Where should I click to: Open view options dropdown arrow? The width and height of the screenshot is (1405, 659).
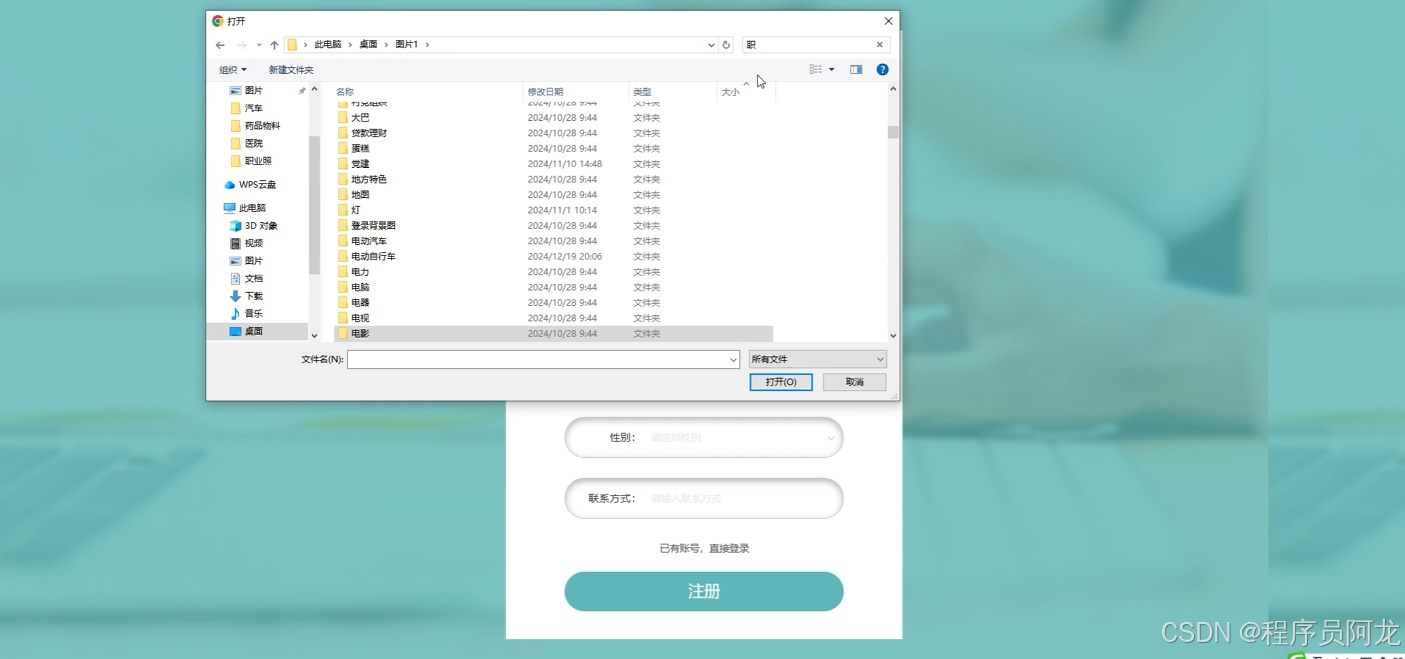831,70
